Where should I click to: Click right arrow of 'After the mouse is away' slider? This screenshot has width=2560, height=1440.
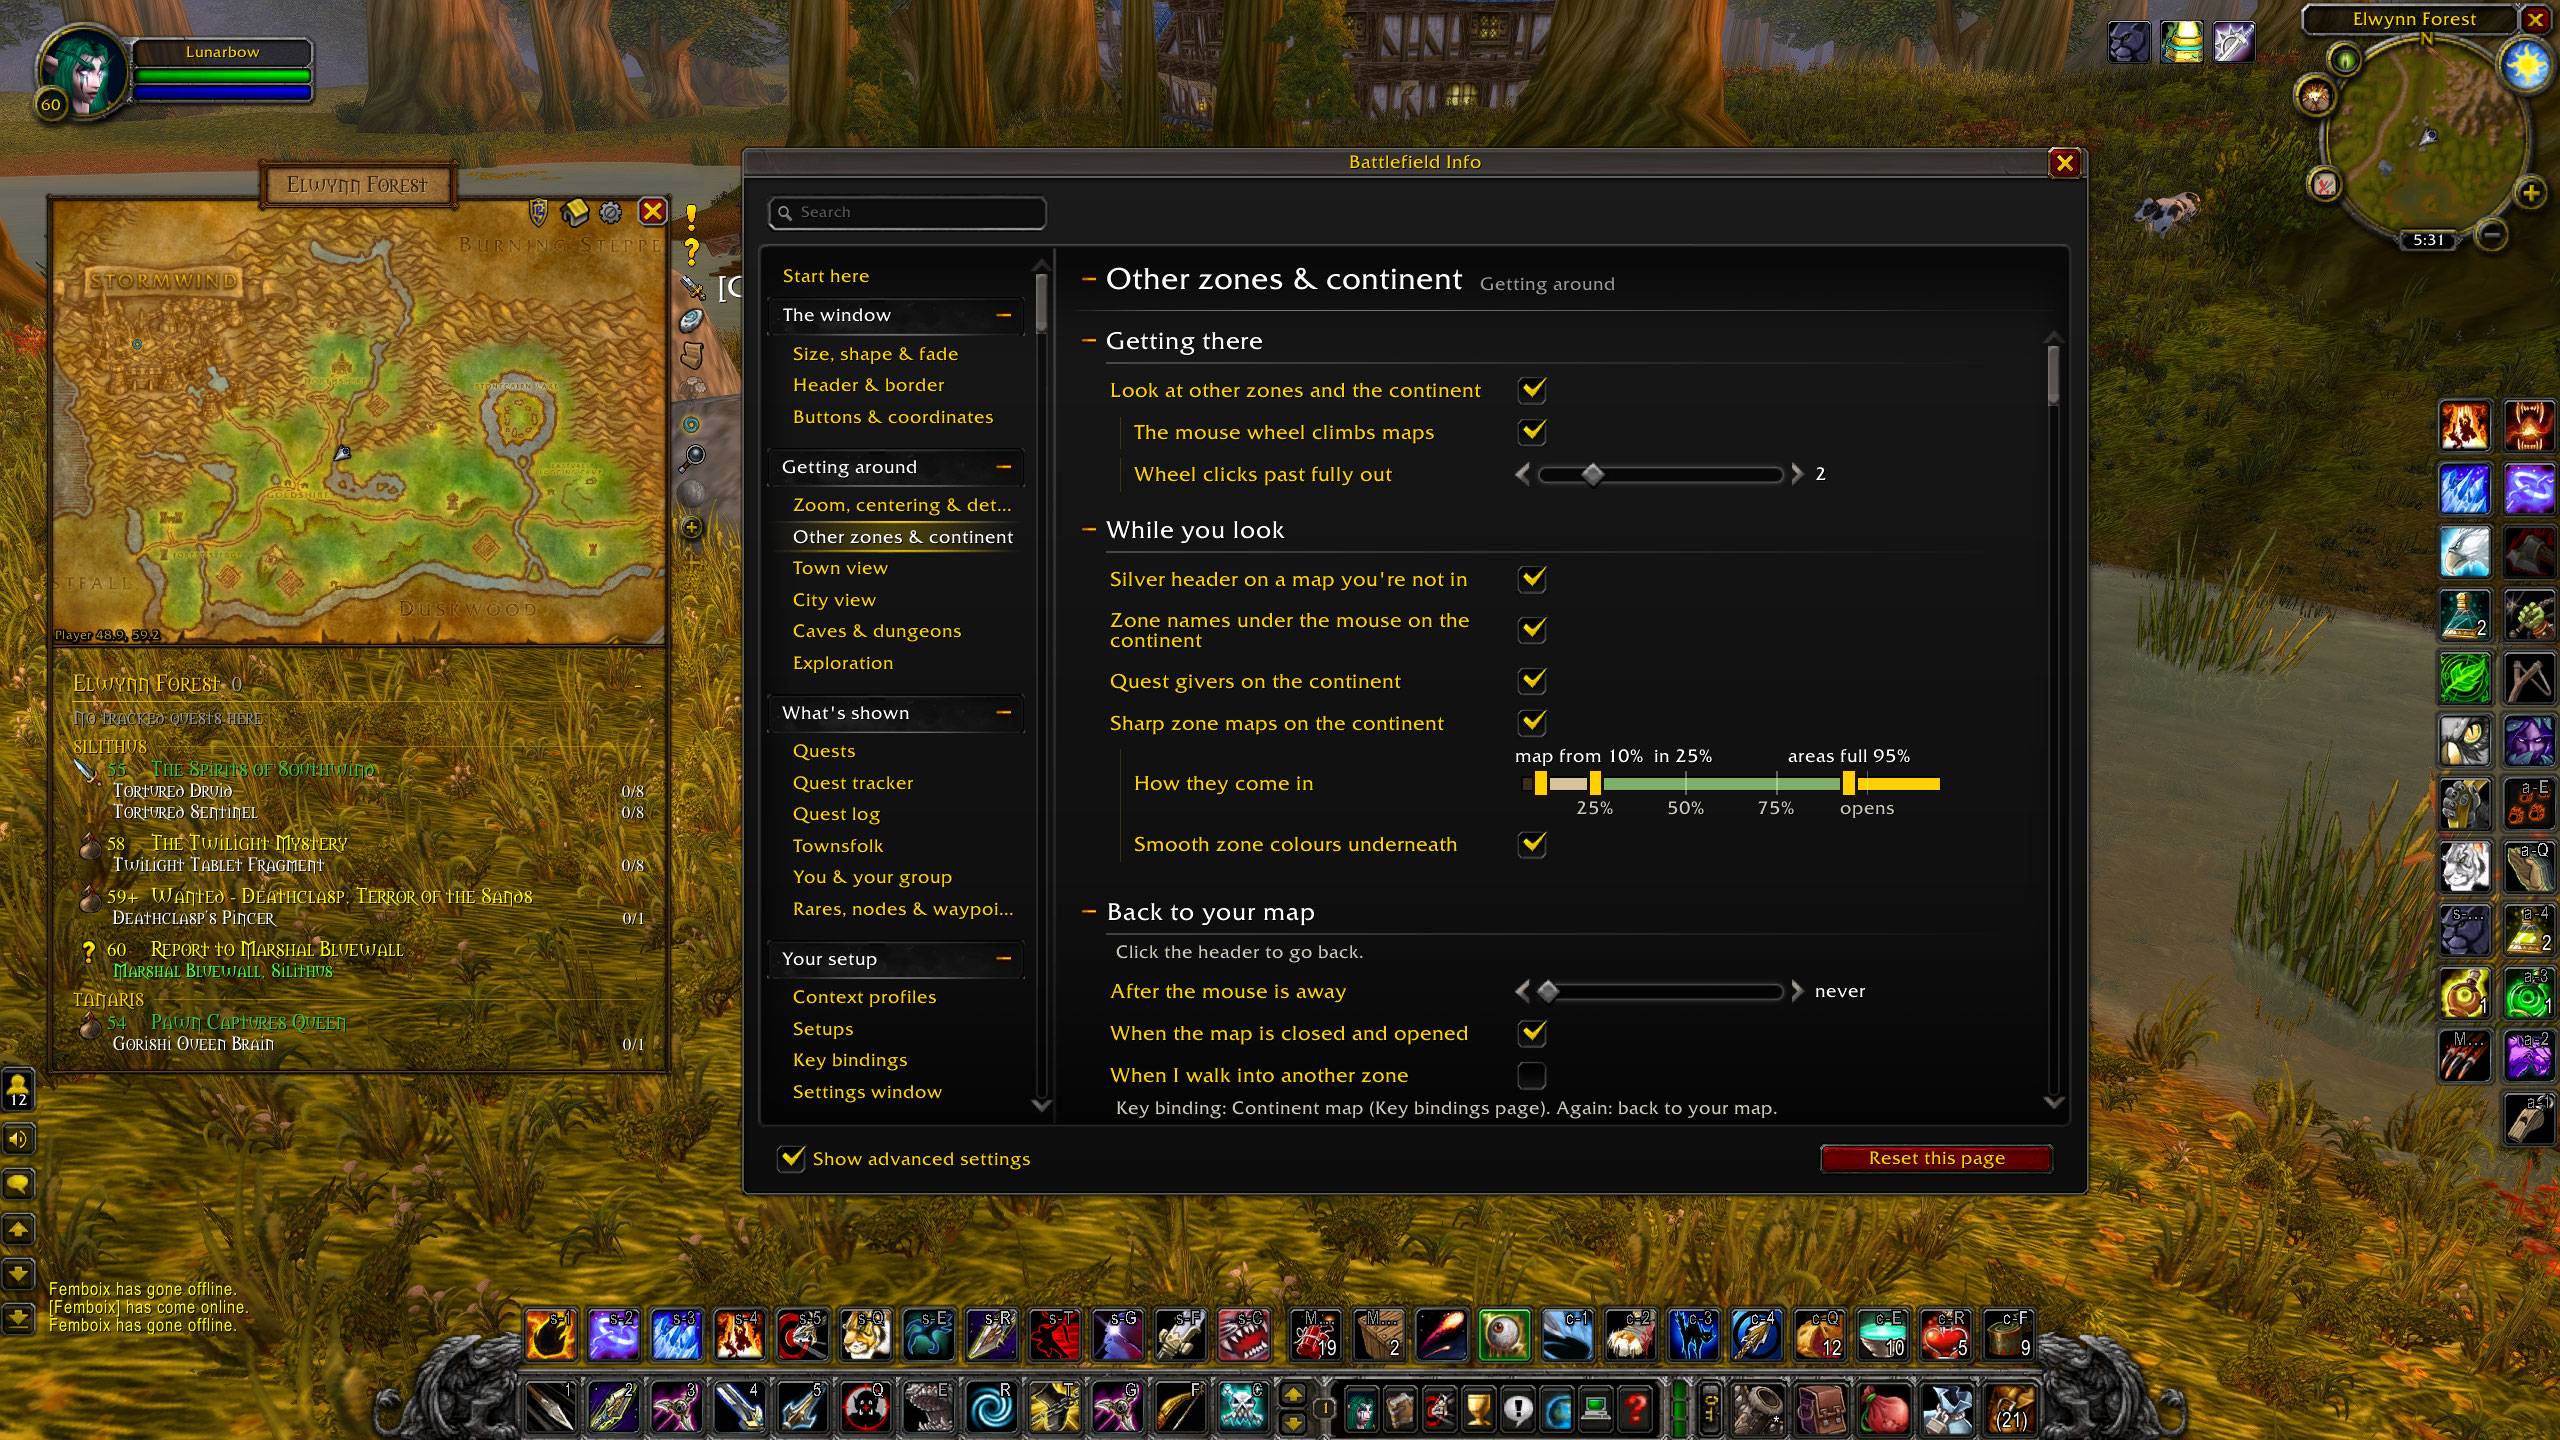[1797, 991]
